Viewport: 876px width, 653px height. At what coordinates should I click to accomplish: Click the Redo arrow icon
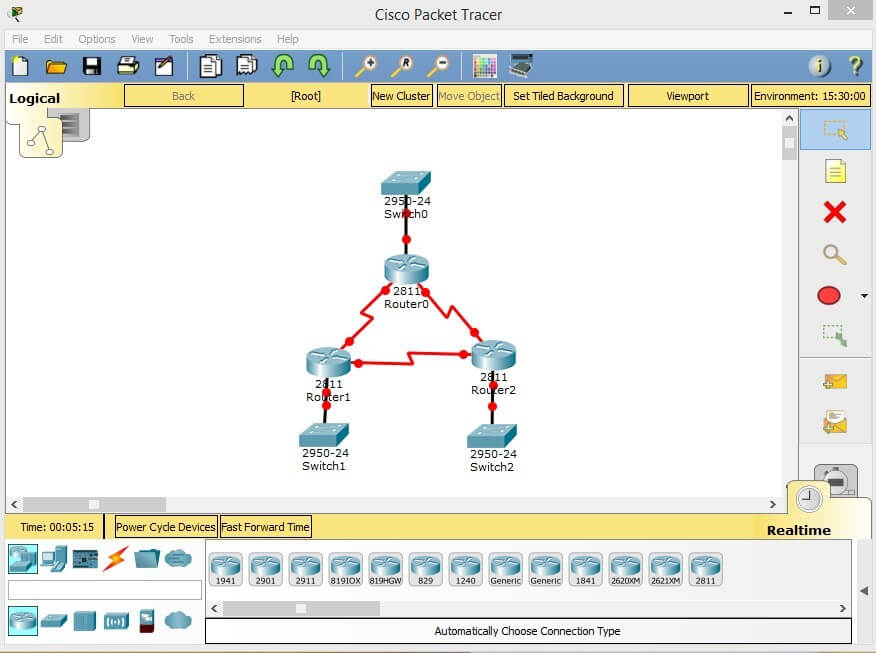319,66
